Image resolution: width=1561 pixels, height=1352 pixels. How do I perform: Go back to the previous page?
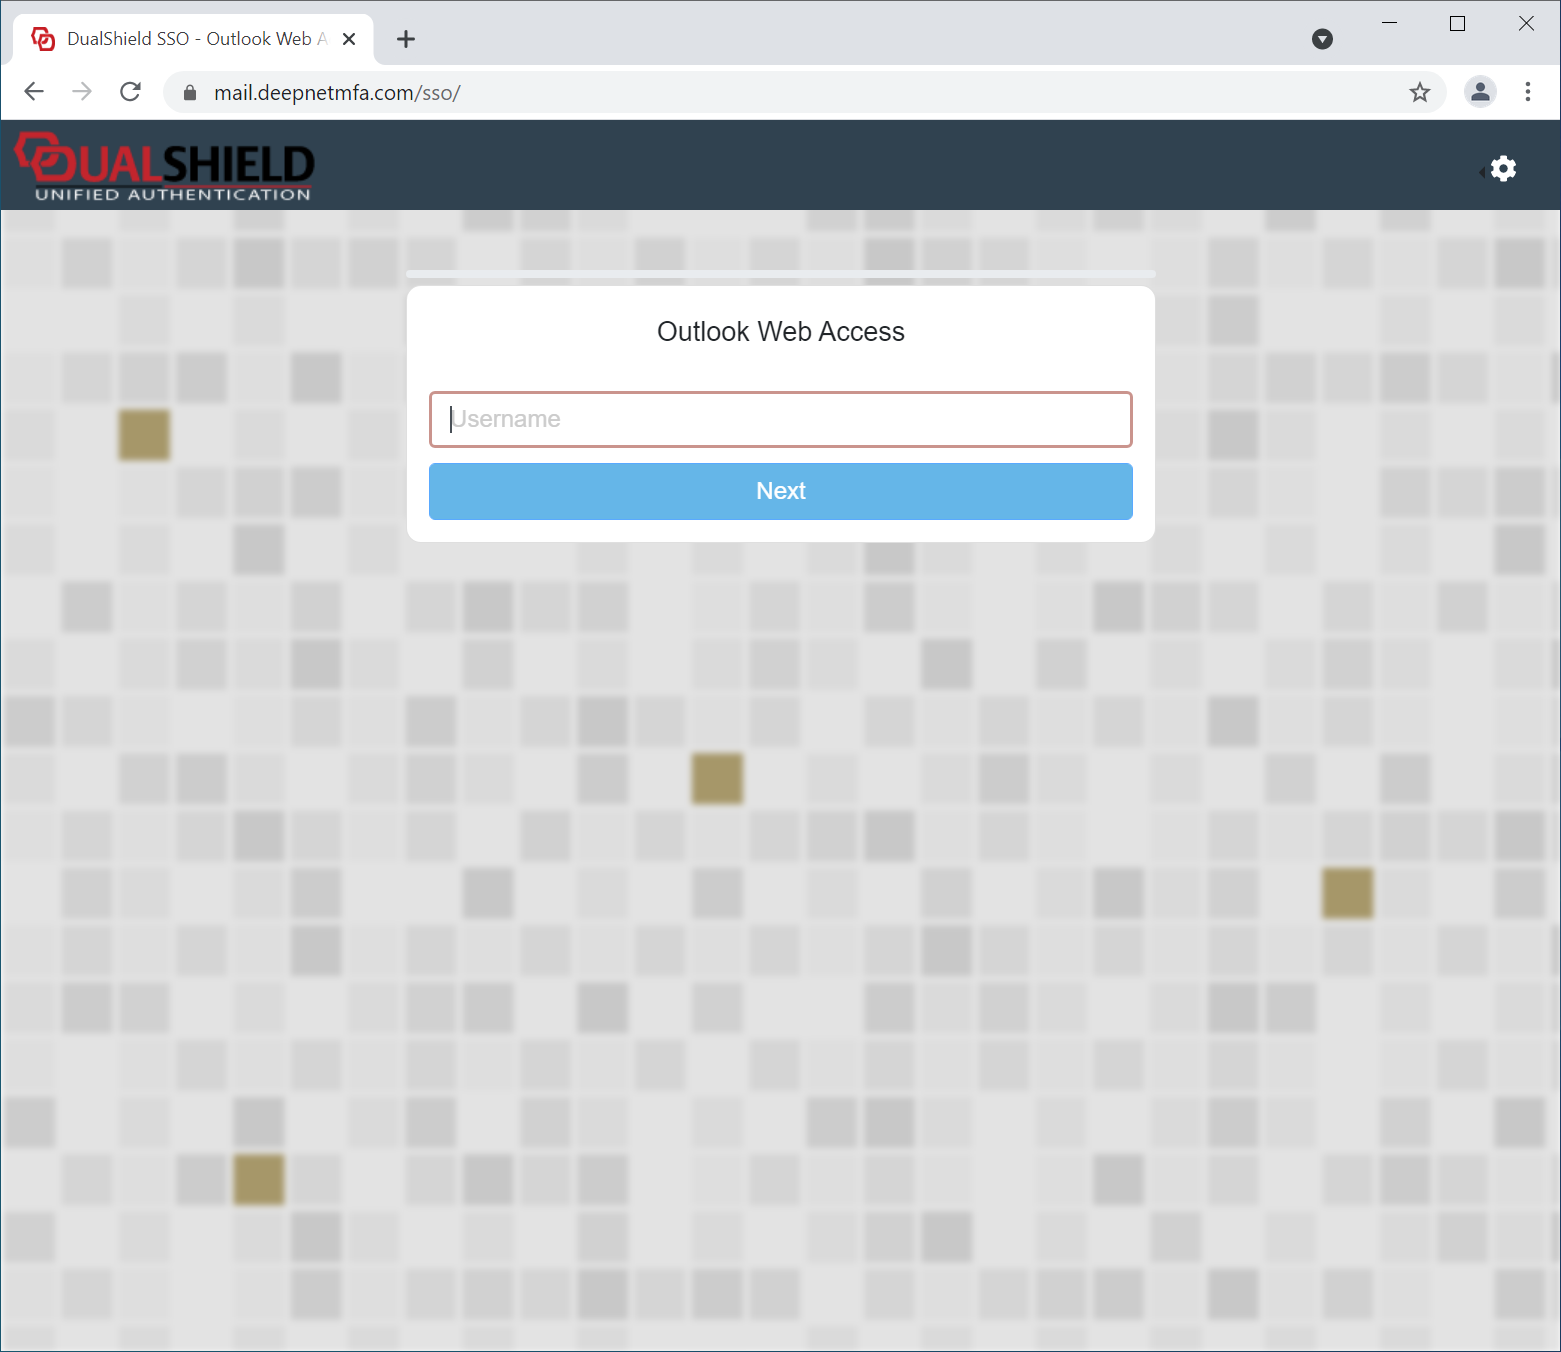(x=34, y=92)
